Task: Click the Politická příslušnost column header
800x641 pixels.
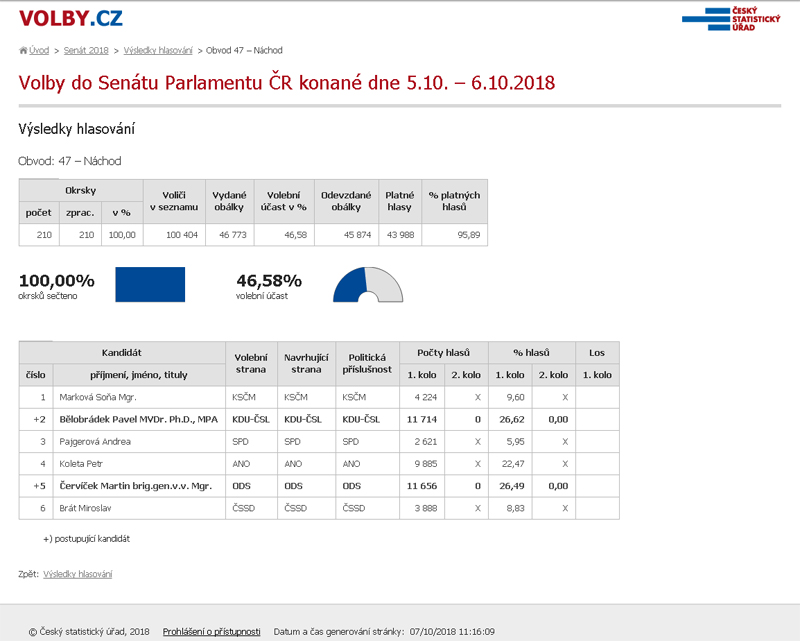Action: click(367, 363)
